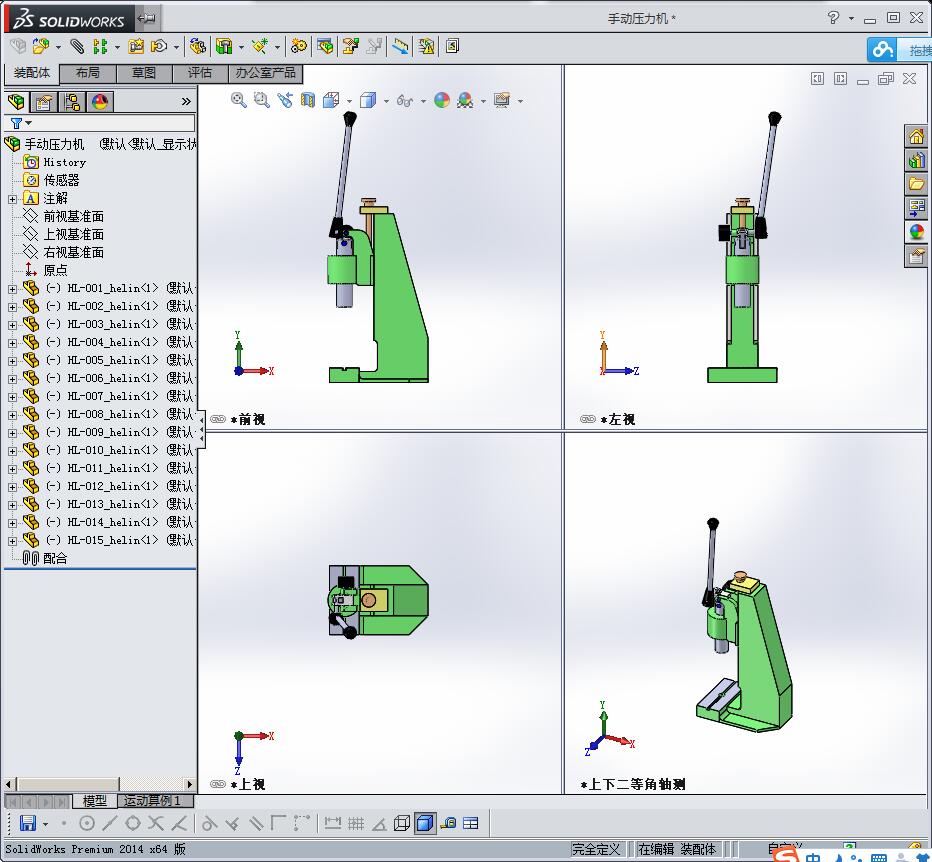This screenshot has width=932, height=862.
Task: Open View Palette icon in task pane
Action: point(916,207)
